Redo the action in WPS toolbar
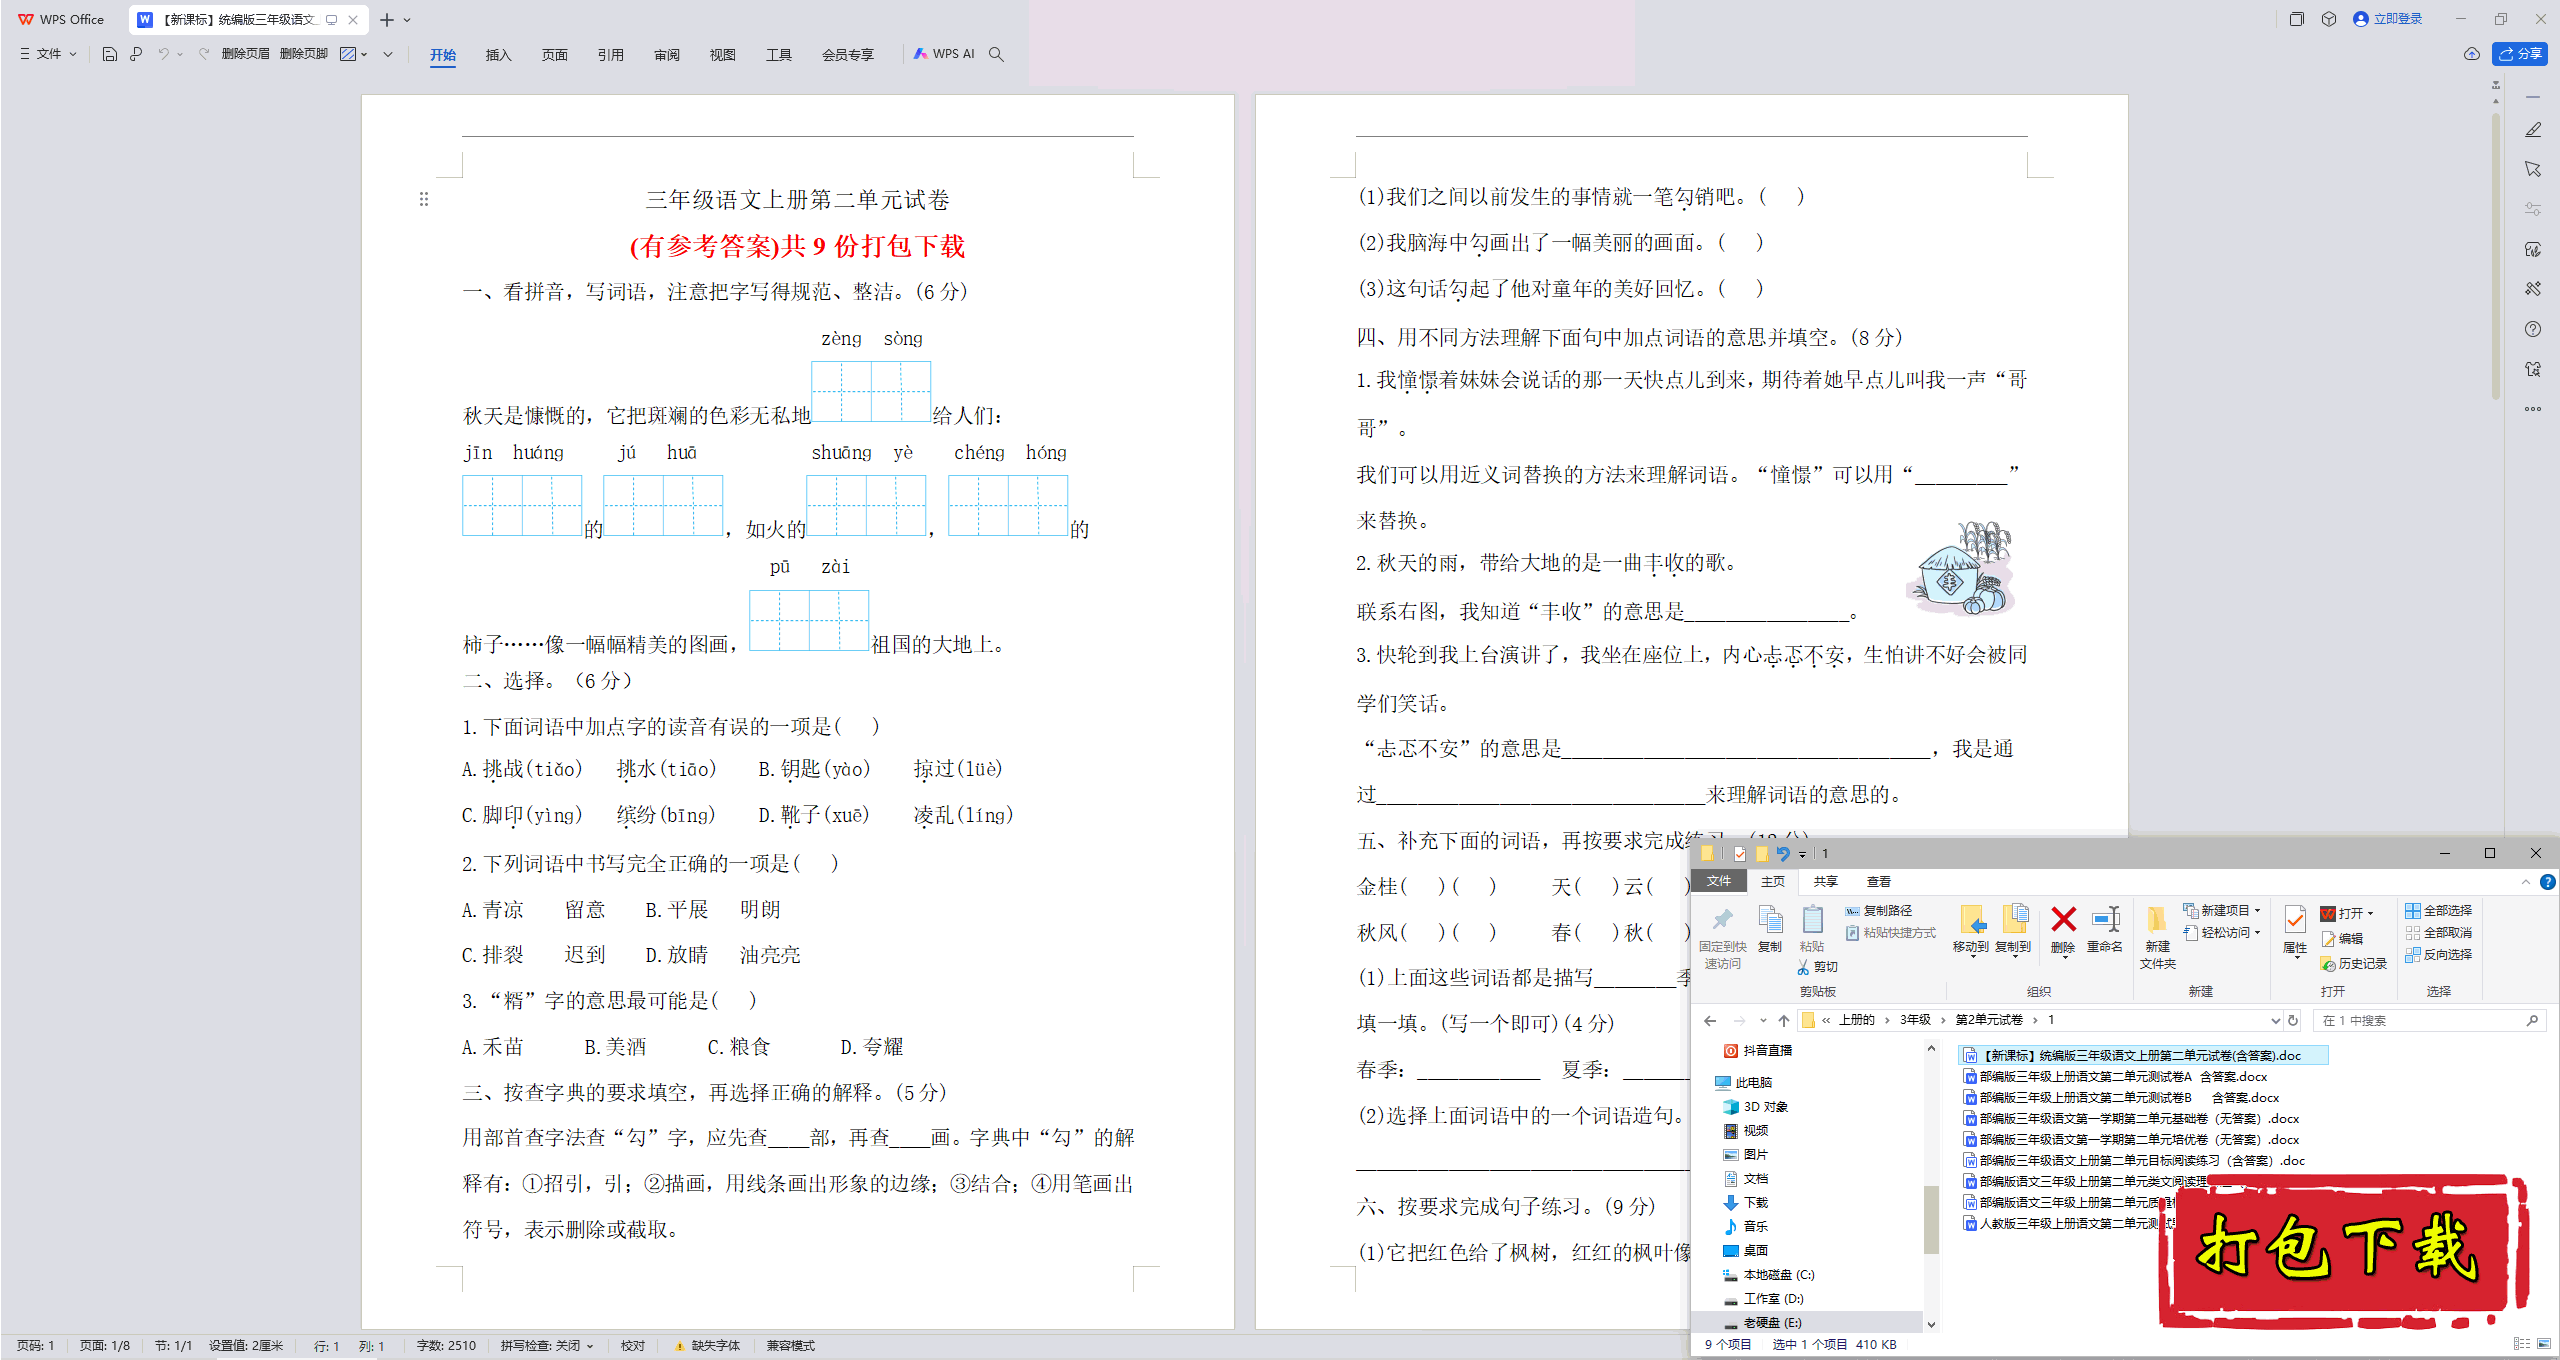 204,54
